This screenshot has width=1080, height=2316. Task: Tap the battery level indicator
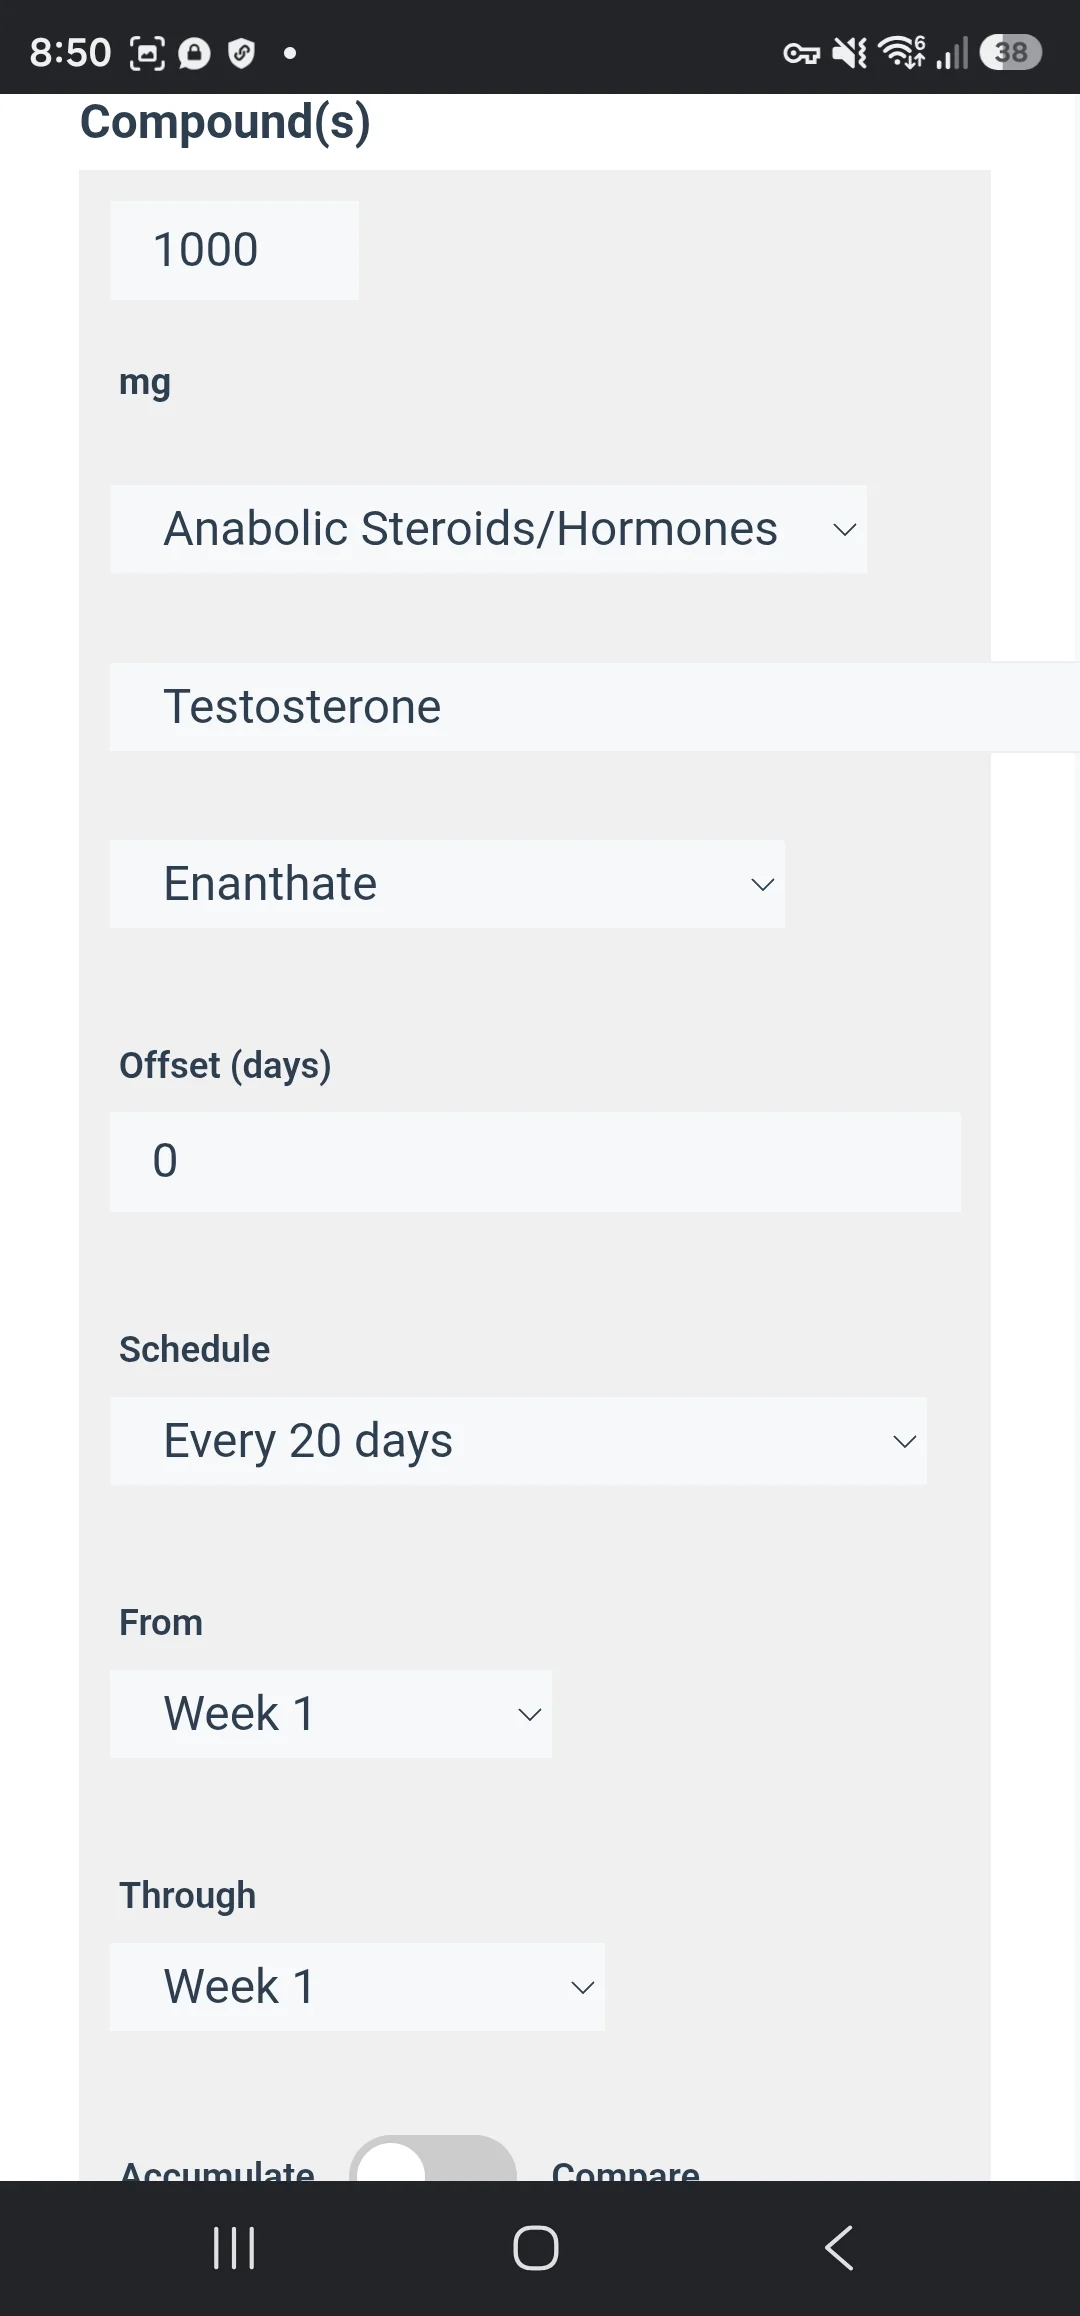coord(1011,52)
